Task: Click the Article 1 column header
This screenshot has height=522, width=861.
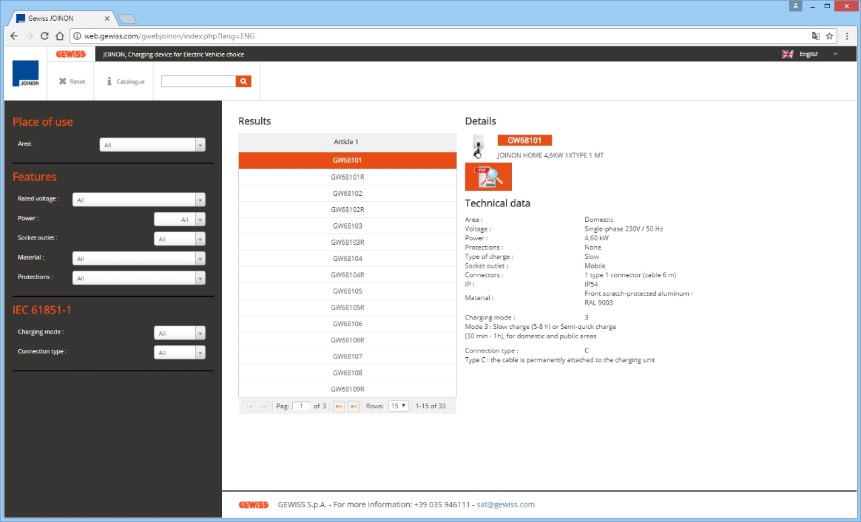Action: (347, 142)
